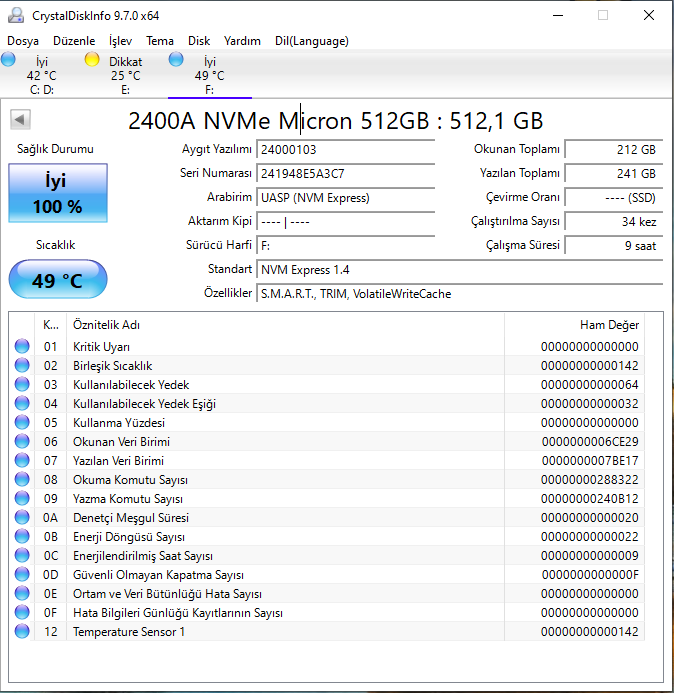
Task: Click the Sağlık Durumu label
Action: (55, 149)
